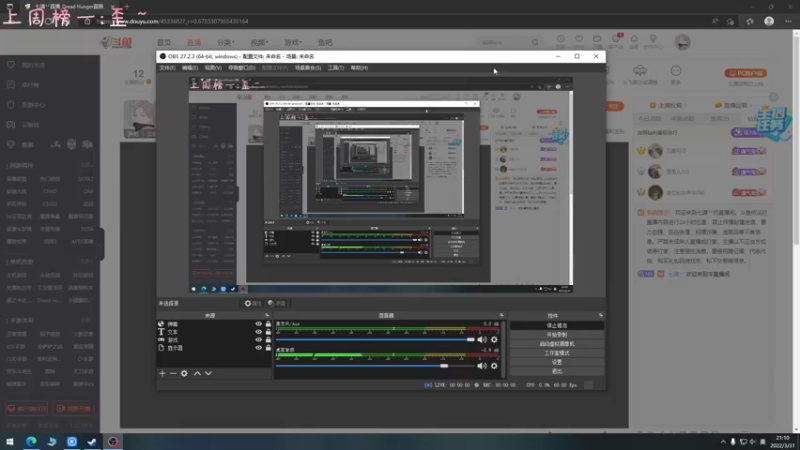Screen dimensions: 800x450
Task: Toggle visibility eye of the text source
Action: [x=258, y=332]
